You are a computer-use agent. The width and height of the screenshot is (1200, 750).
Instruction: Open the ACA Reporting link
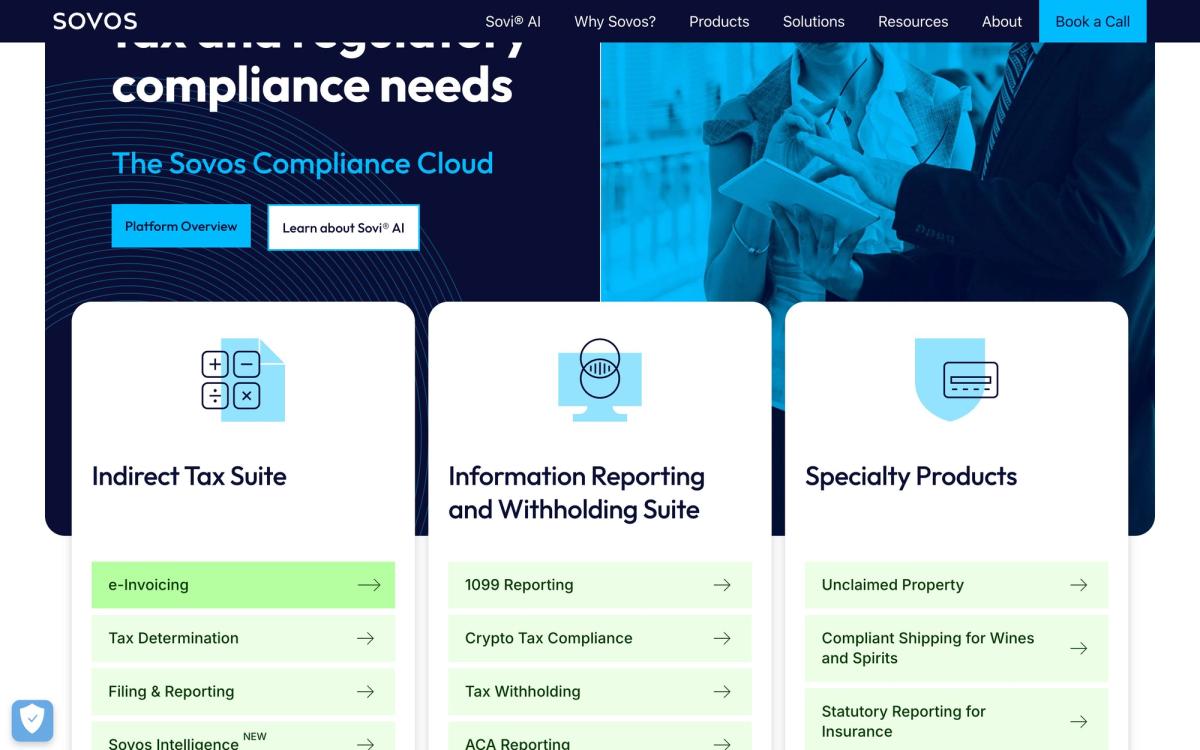point(600,736)
